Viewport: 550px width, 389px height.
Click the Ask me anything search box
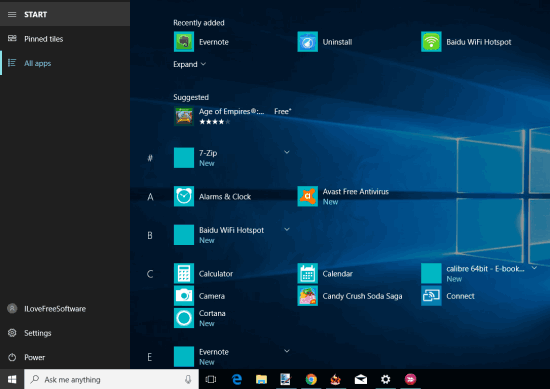111,379
